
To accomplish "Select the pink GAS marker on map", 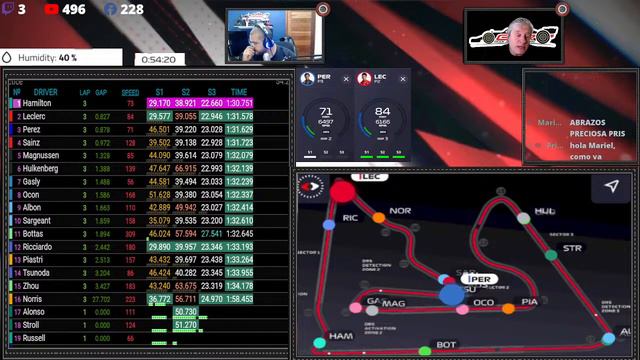I will 356,307.
